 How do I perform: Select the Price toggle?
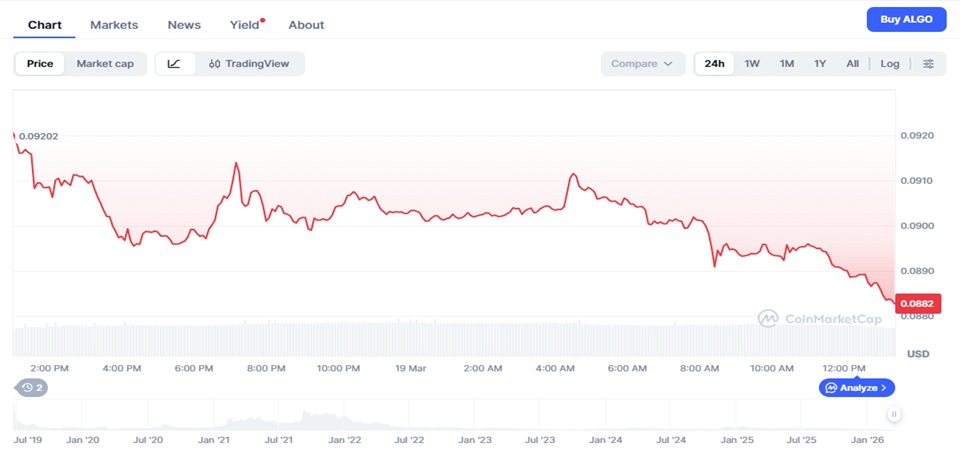40,64
